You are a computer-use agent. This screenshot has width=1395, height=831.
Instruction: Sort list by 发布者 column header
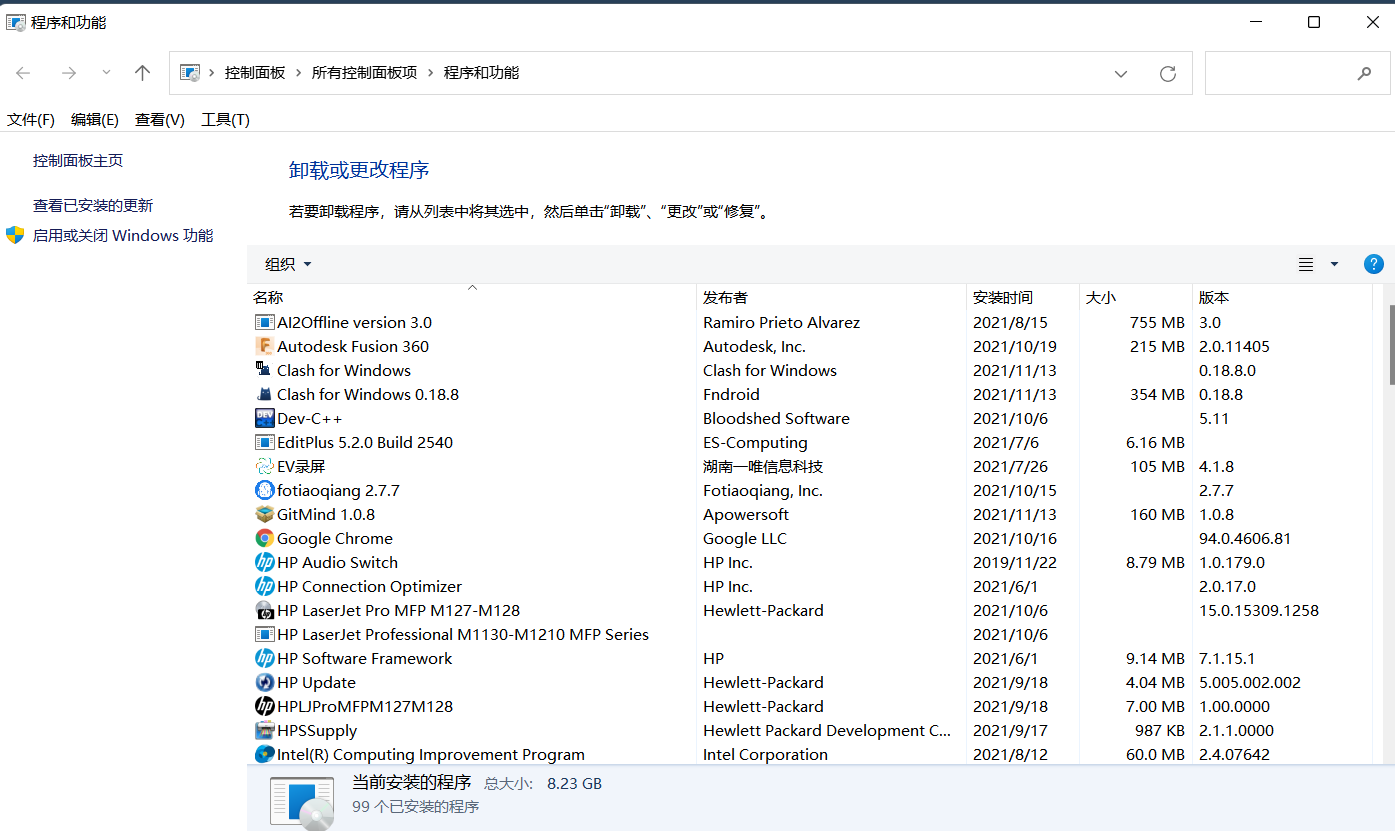(x=832, y=297)
